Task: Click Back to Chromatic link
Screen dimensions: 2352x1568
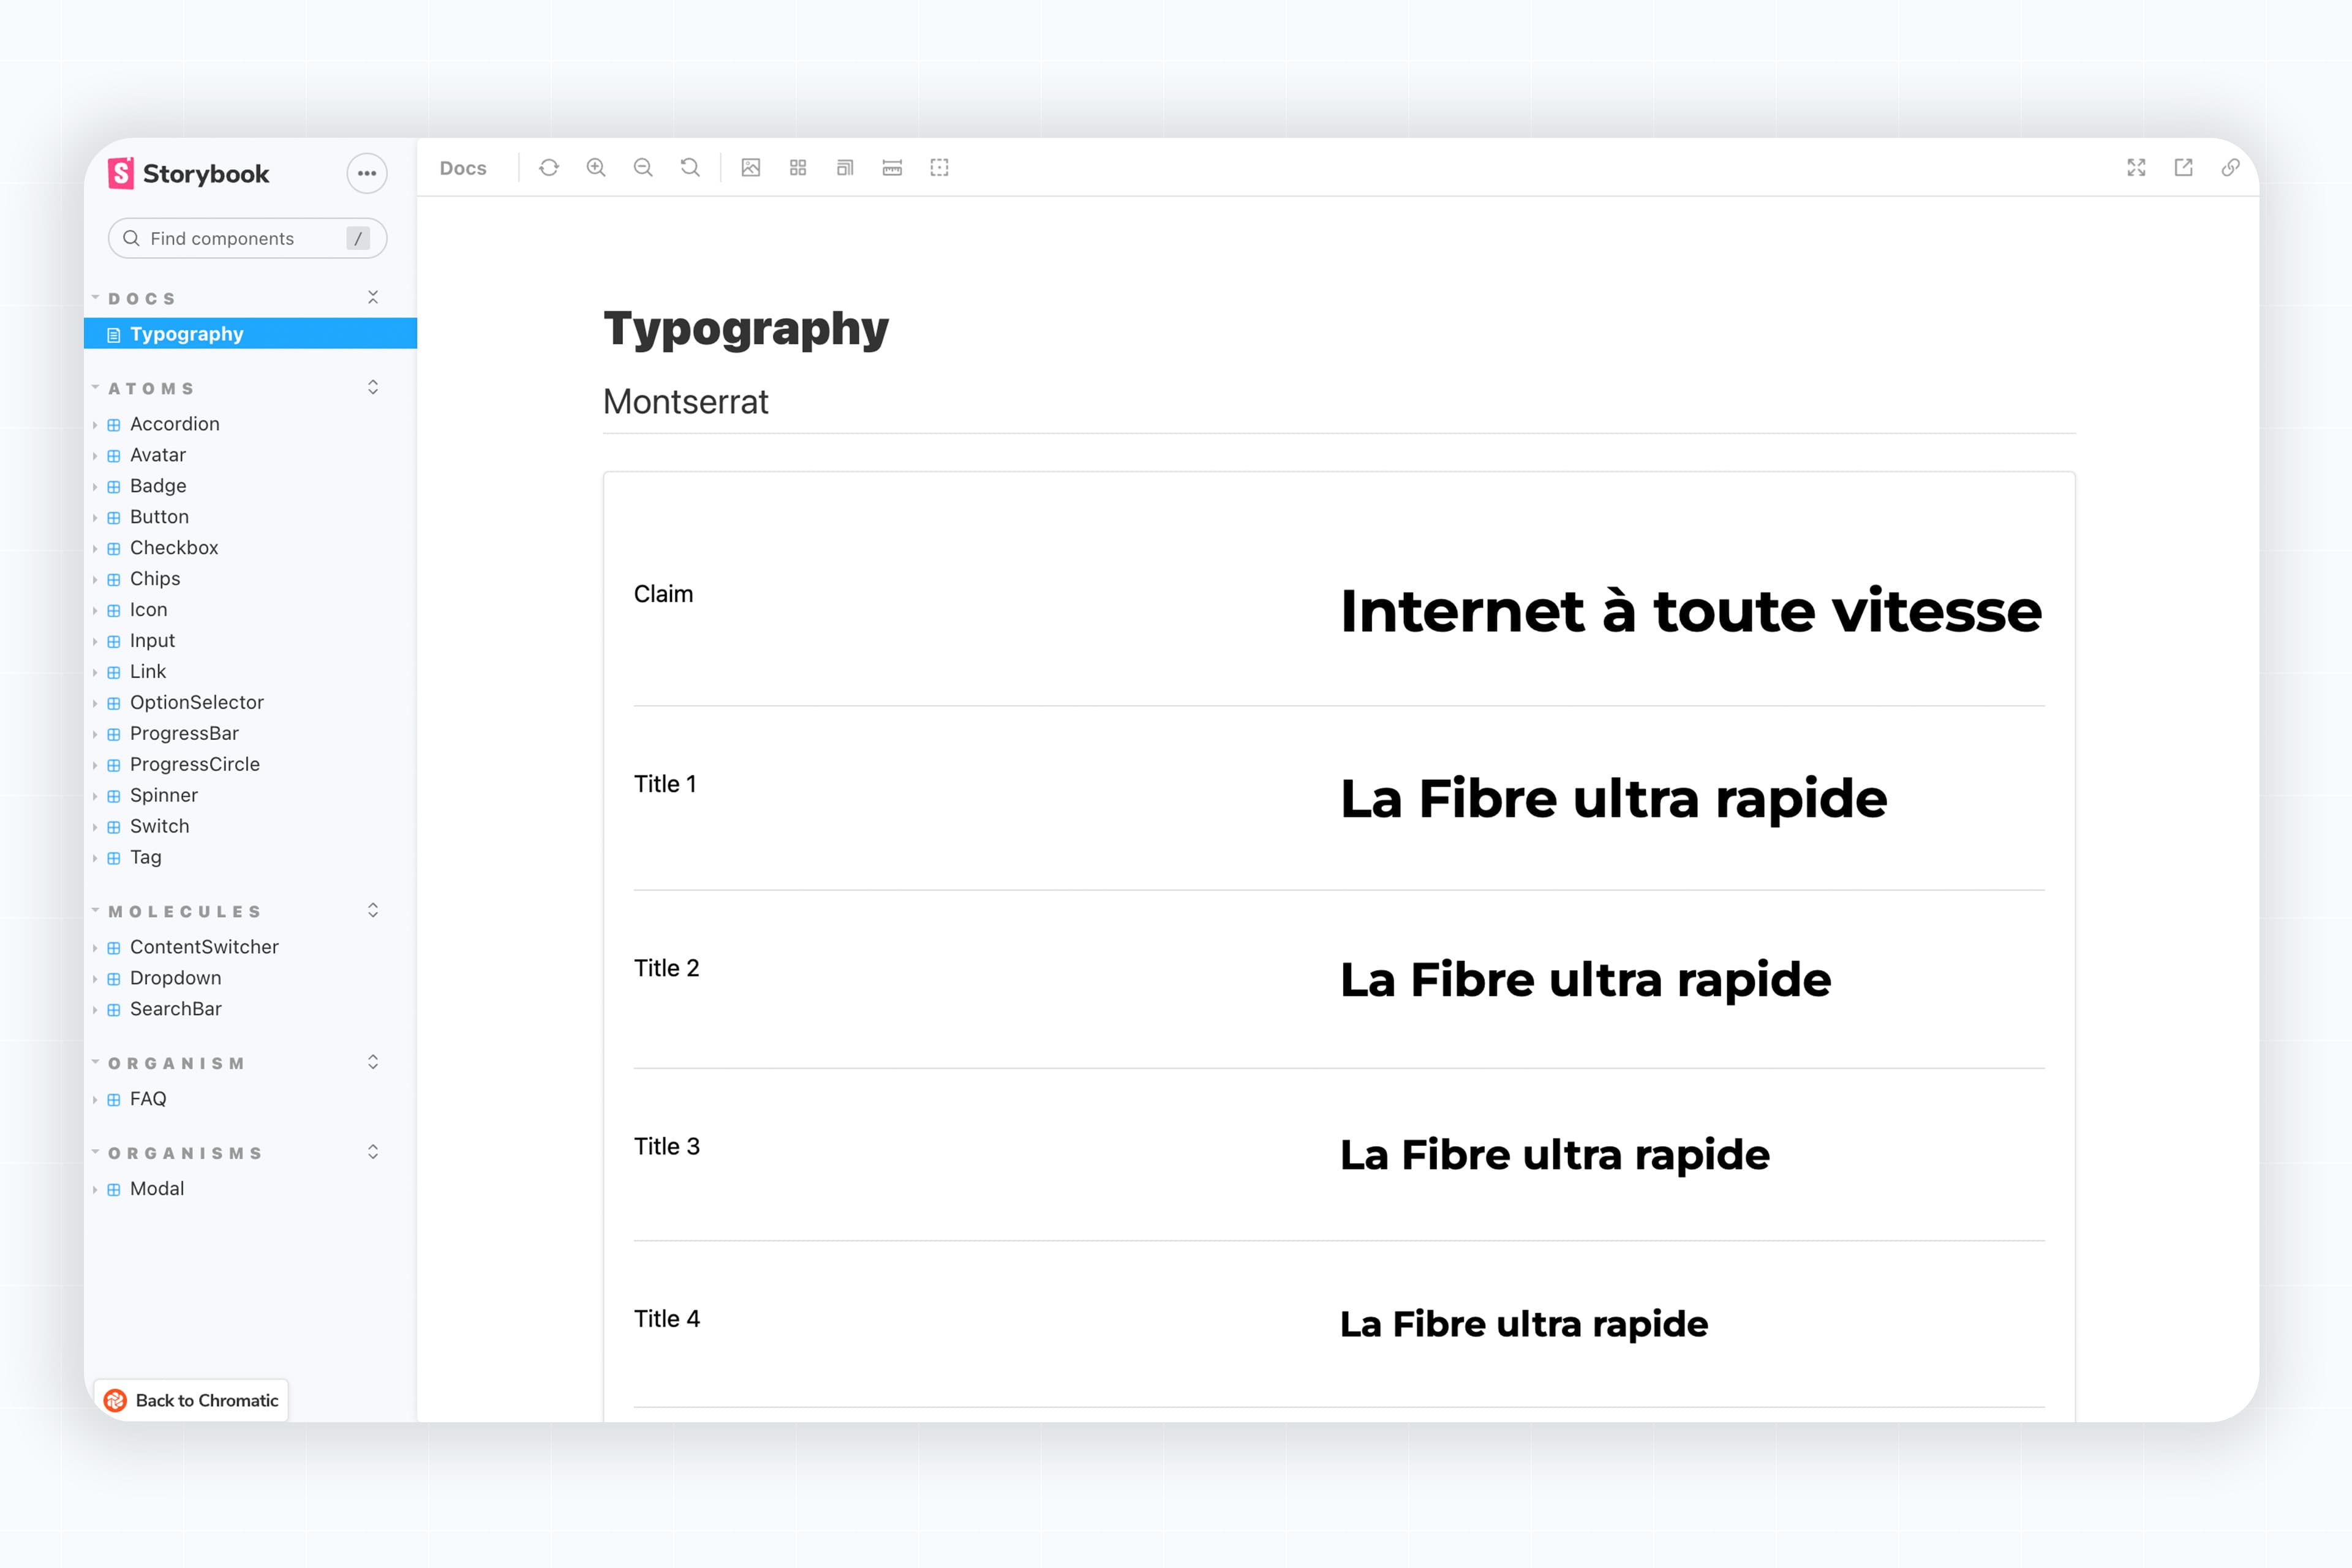Action: [x=192, y=1400]
